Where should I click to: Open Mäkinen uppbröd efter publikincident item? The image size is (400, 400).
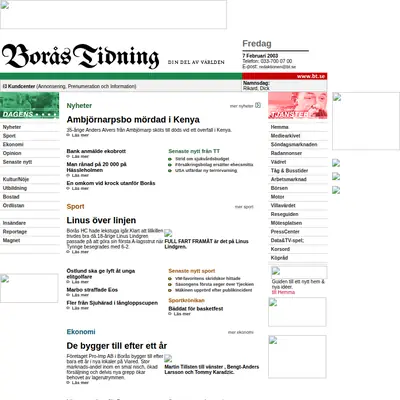click(214, 290)
